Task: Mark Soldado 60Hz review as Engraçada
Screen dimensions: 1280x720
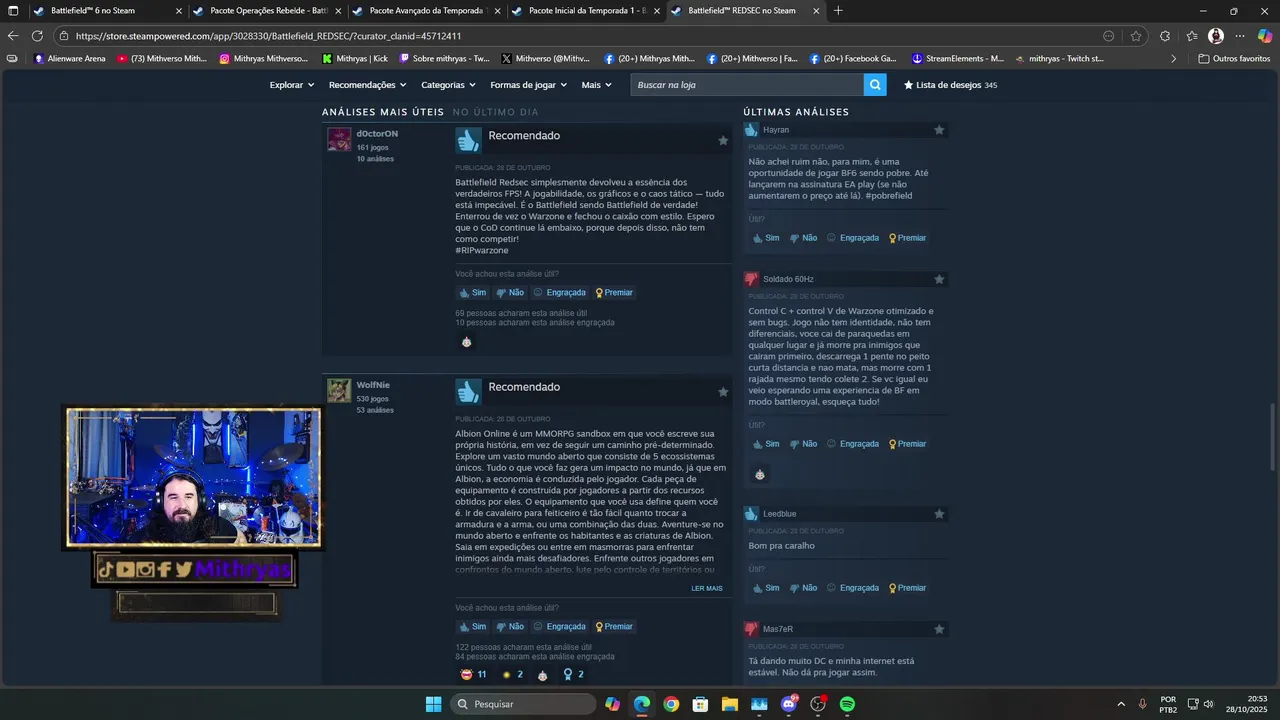Action: (x=853, y=444)
